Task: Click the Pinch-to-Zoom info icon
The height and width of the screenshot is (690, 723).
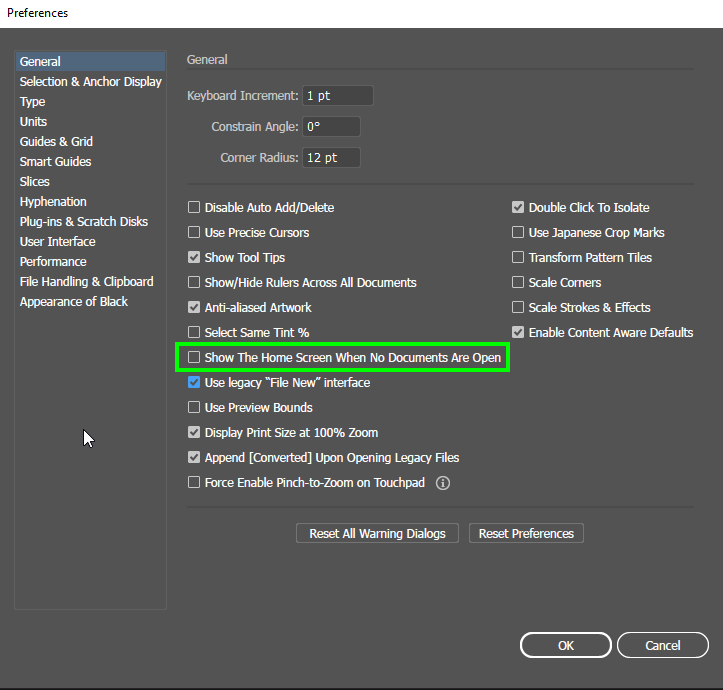Action: click(443, 483)
